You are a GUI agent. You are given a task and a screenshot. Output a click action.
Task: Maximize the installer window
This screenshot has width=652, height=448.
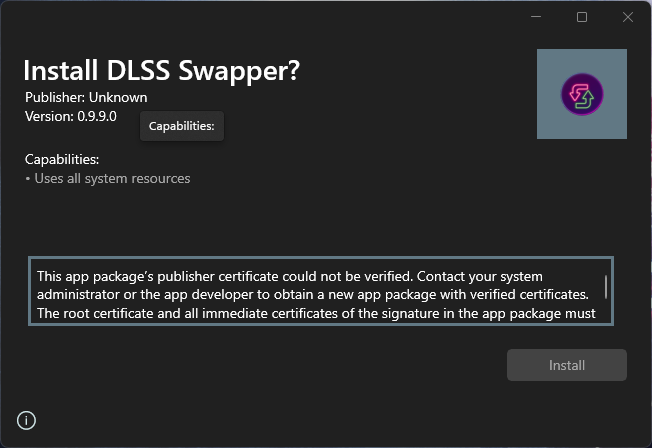click(x=582, y=17)
